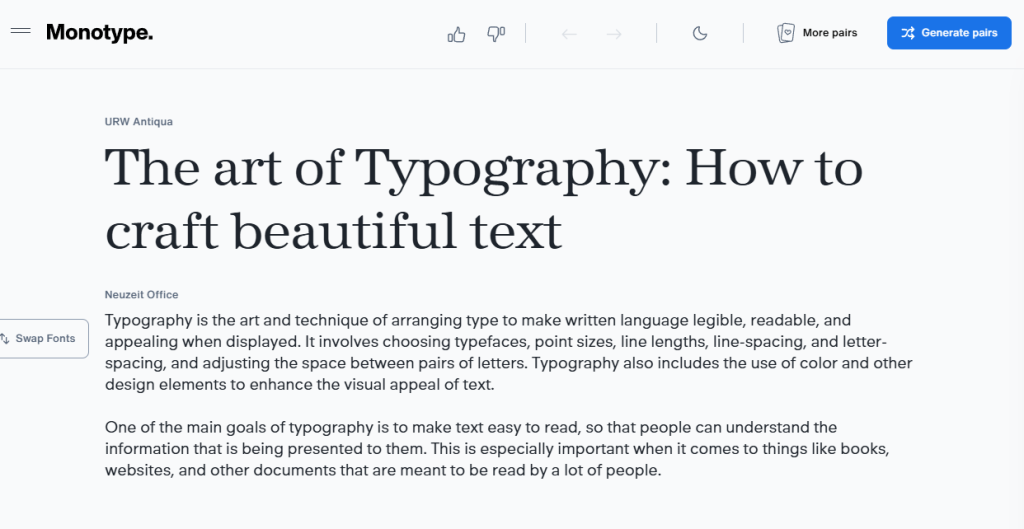
Task: Click the word 'websites' in the body text
Action: (136, 470)
